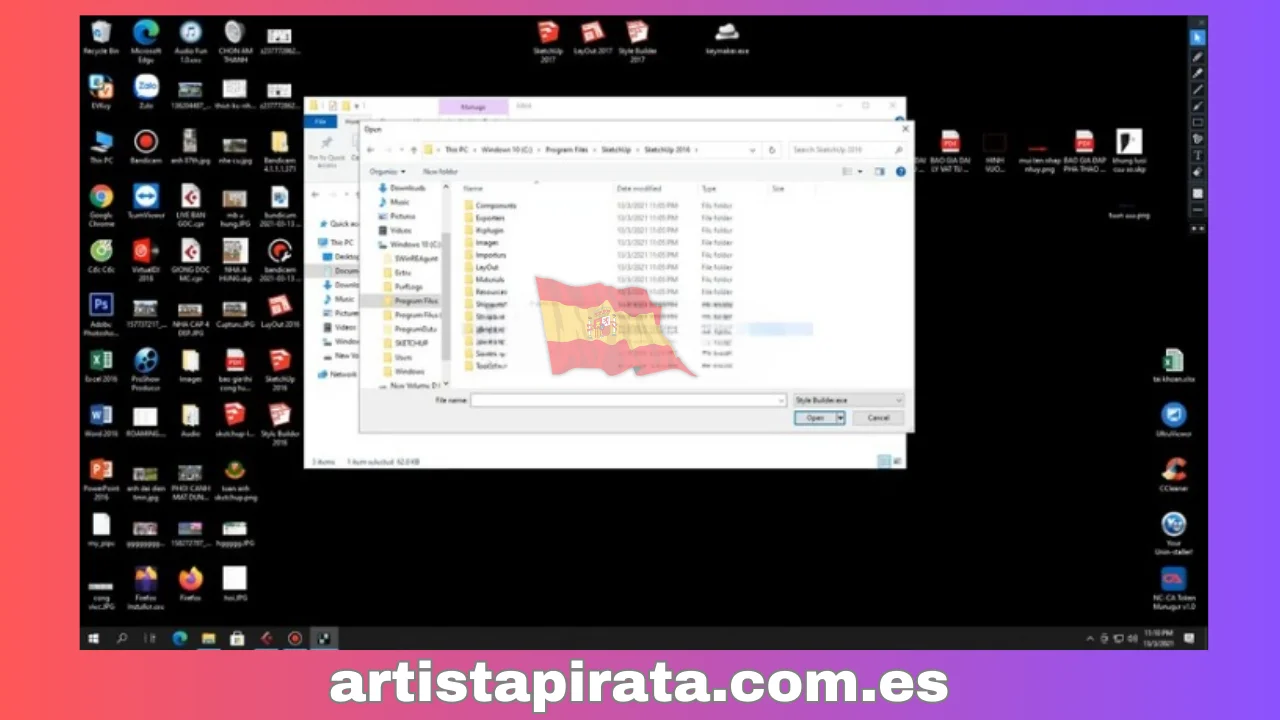The image size is (1280, 720).
Task: Open the Firefox desktop shortcut
Action: pyautogui.click(x=190, y=584)
